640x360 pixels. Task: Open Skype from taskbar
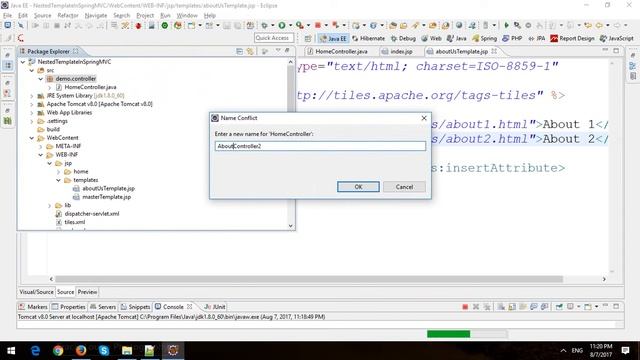point(104,351)
